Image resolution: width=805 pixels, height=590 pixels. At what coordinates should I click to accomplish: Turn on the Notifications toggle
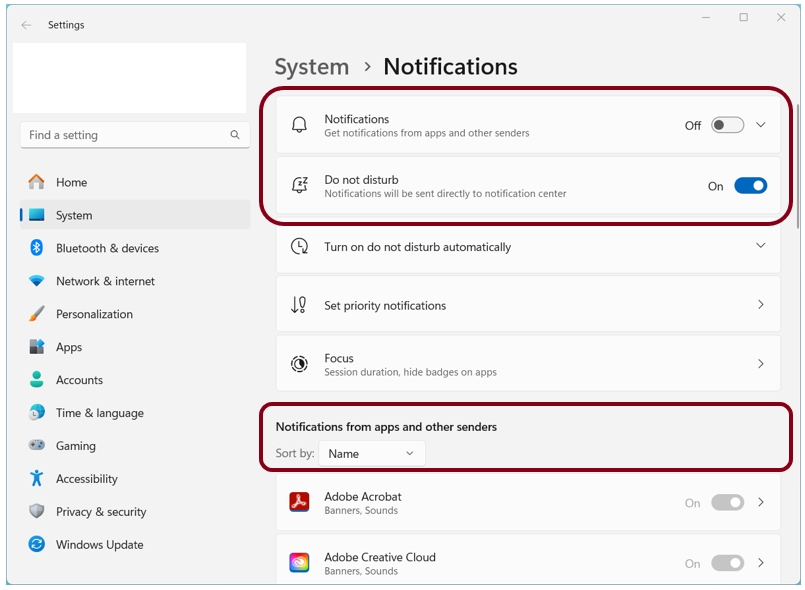point(727,125)
